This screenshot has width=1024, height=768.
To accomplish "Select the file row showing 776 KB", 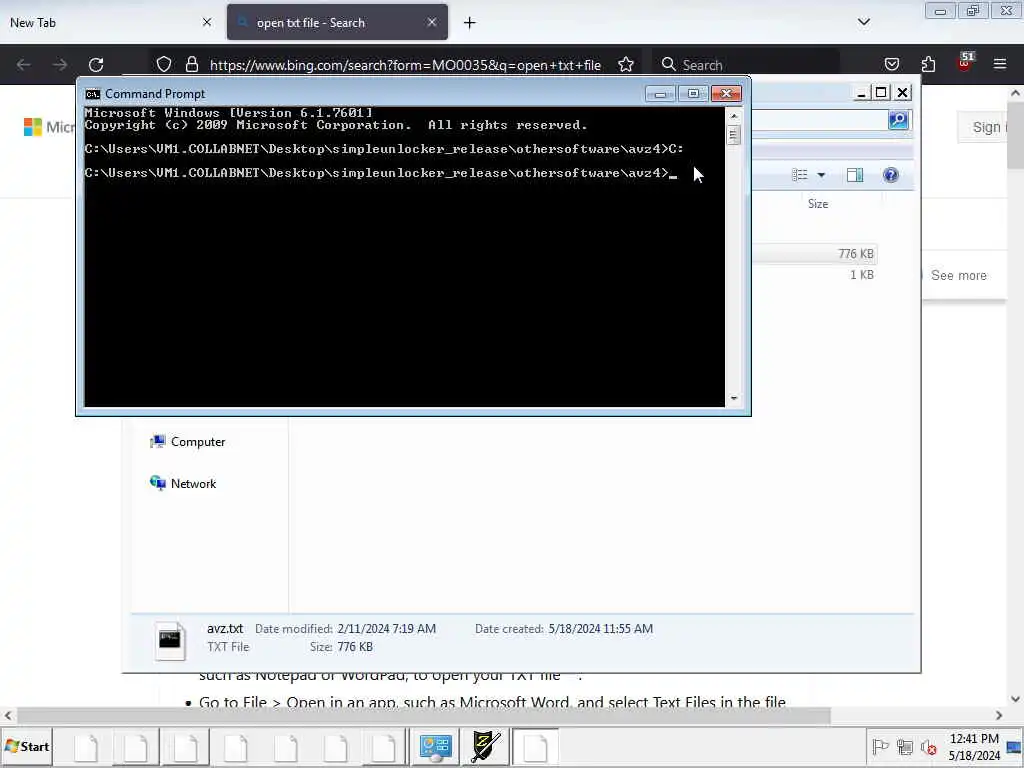I will [813, 253].
